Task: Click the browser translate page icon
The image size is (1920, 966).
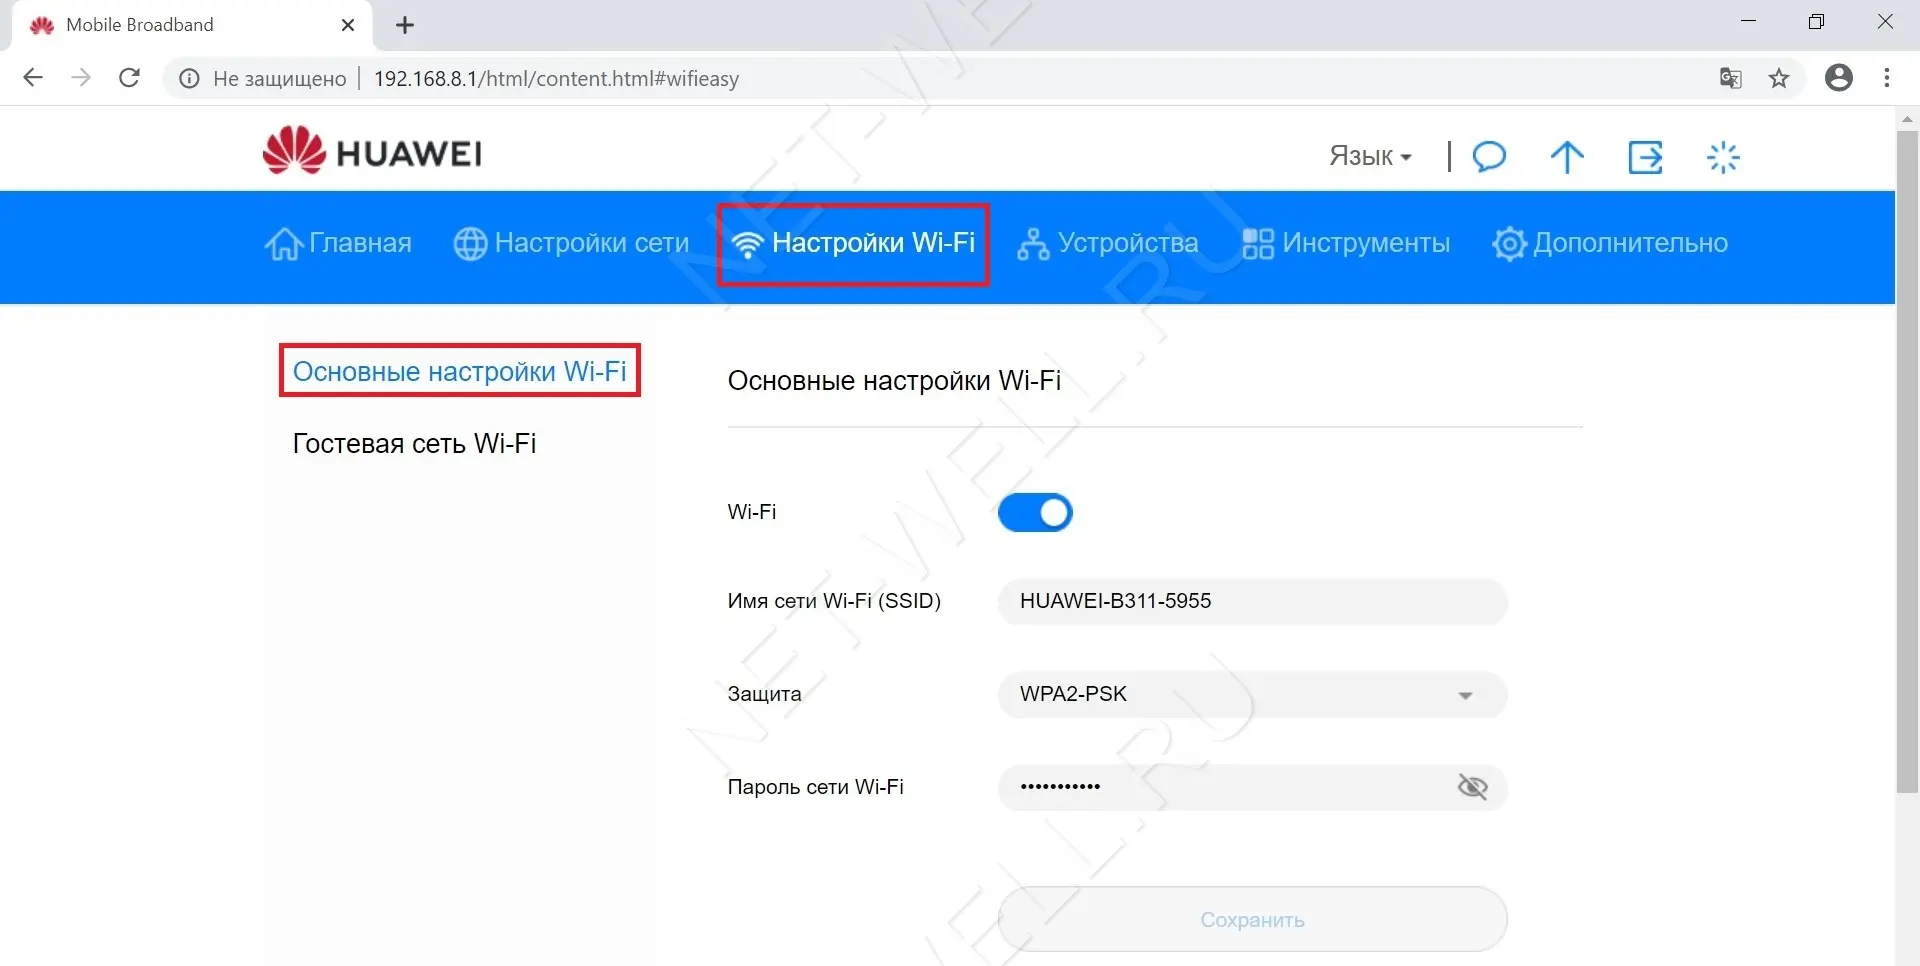Action: tap(1731, 78)
